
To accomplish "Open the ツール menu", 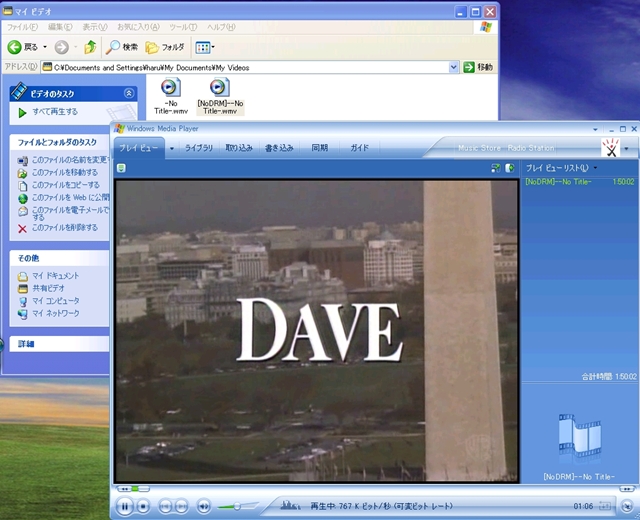I will pos(183,27).
